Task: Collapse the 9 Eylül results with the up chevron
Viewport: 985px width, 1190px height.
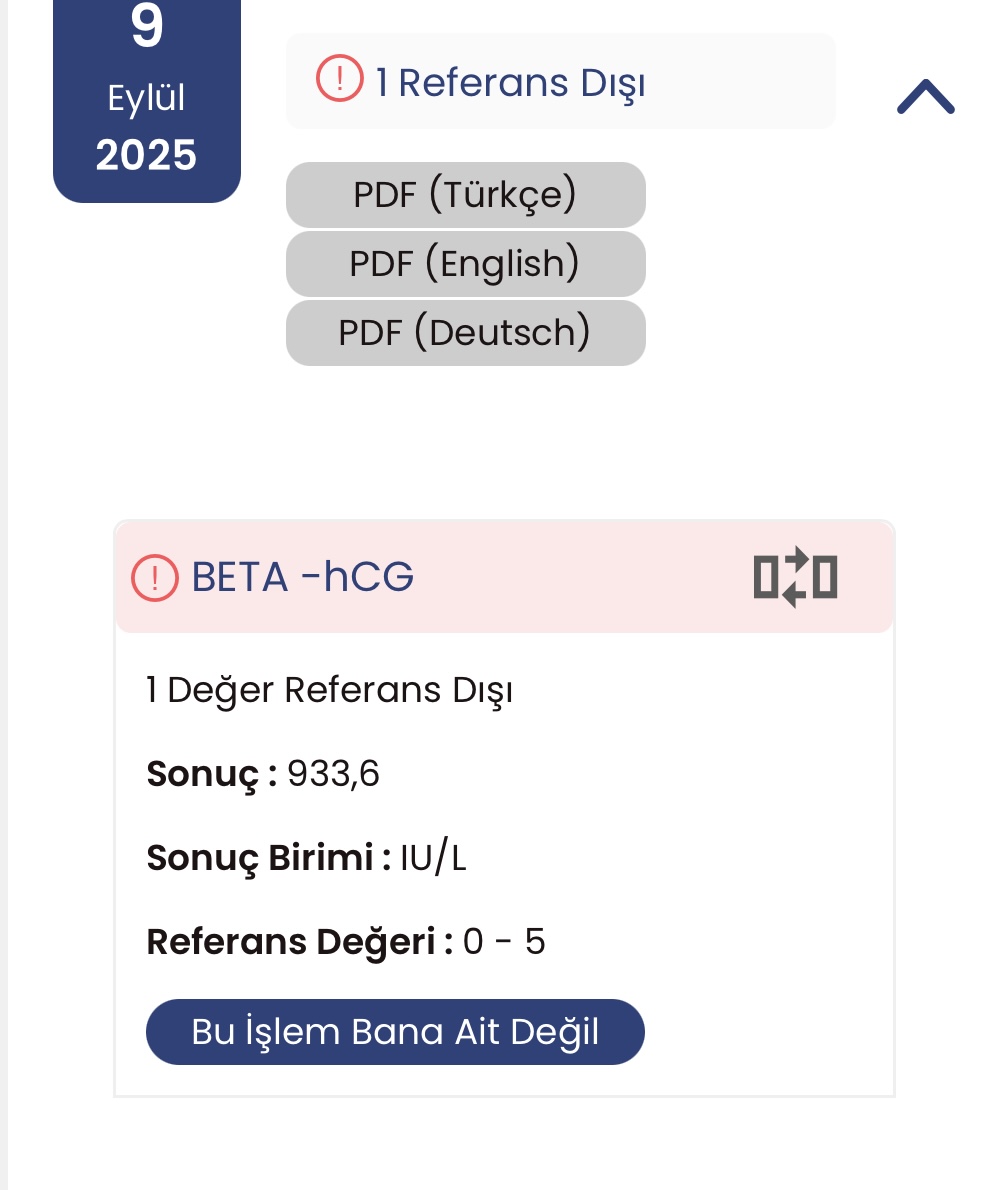Action: [x=926, y=97]
